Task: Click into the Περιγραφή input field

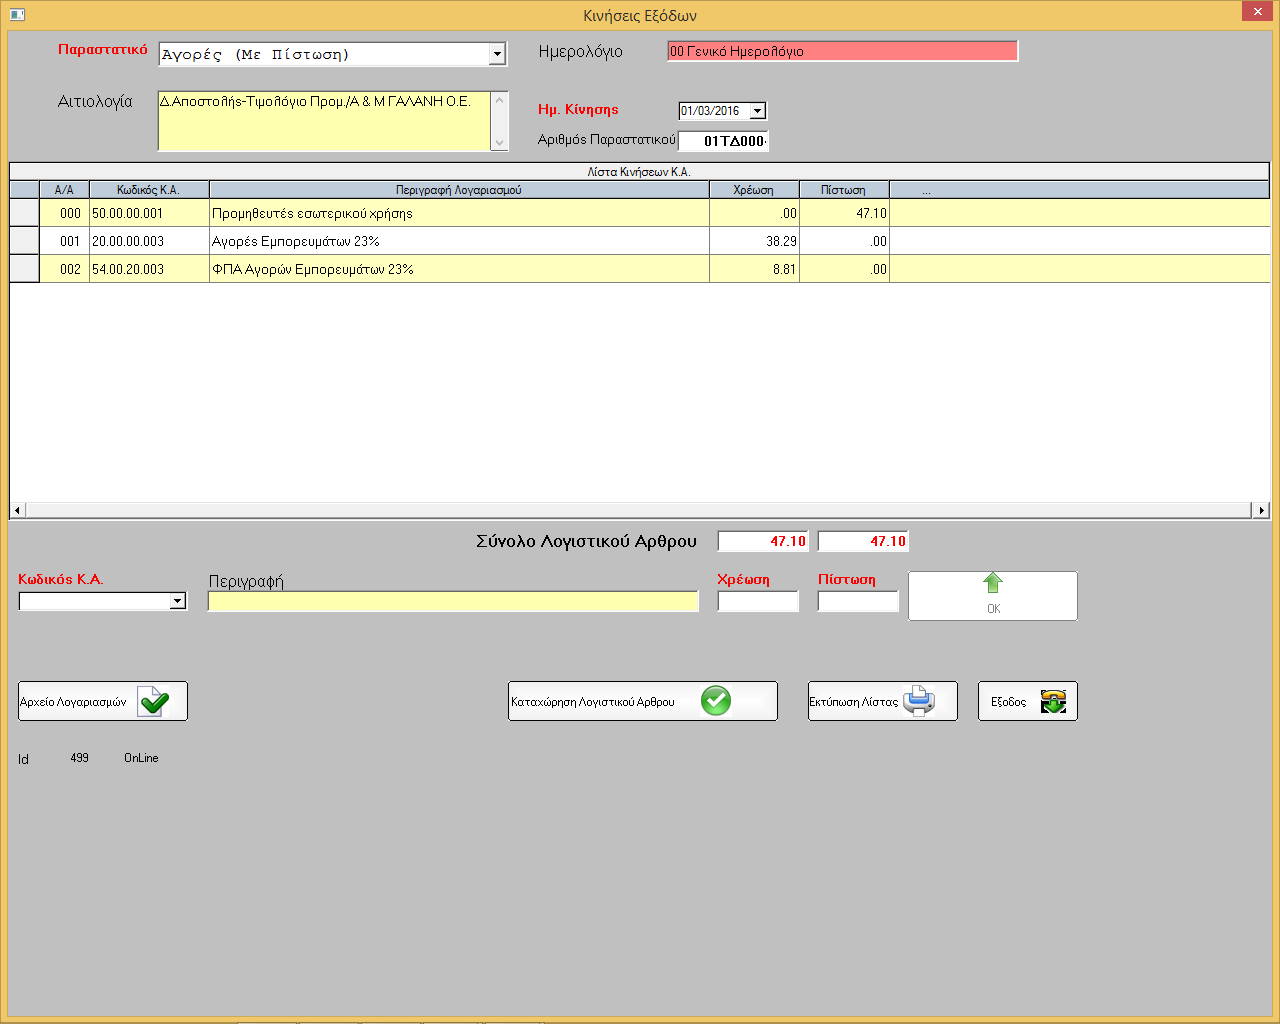Action: click(453, 601)
